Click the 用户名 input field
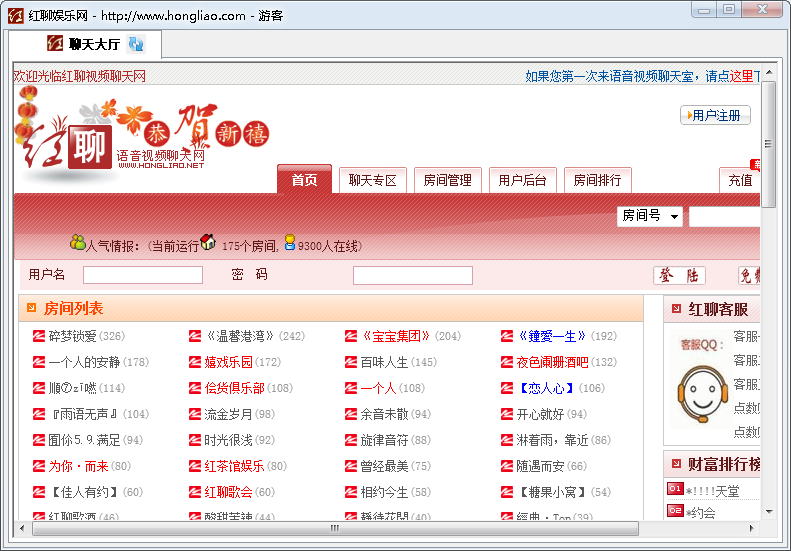The width and height of the screenshot is (791, 551). (143, 275)
